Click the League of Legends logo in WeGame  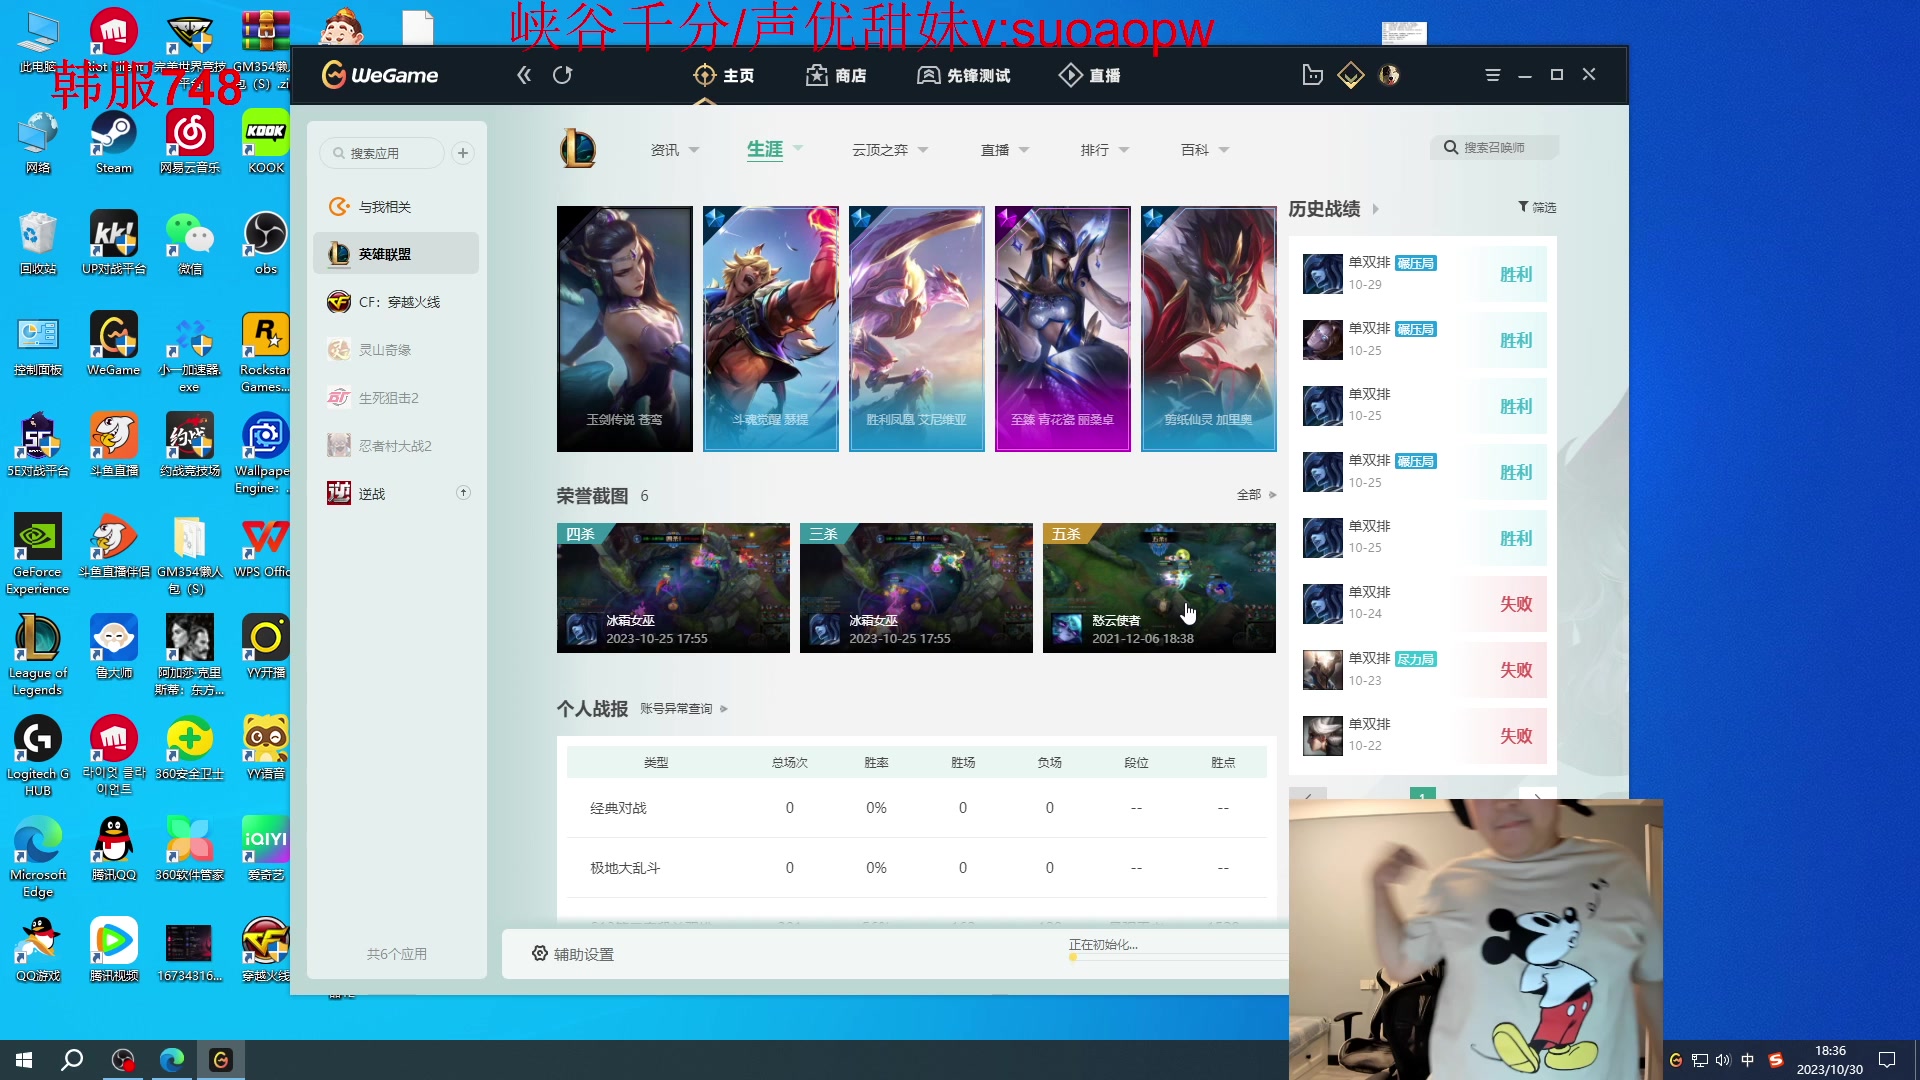click(x=578, y=149)
